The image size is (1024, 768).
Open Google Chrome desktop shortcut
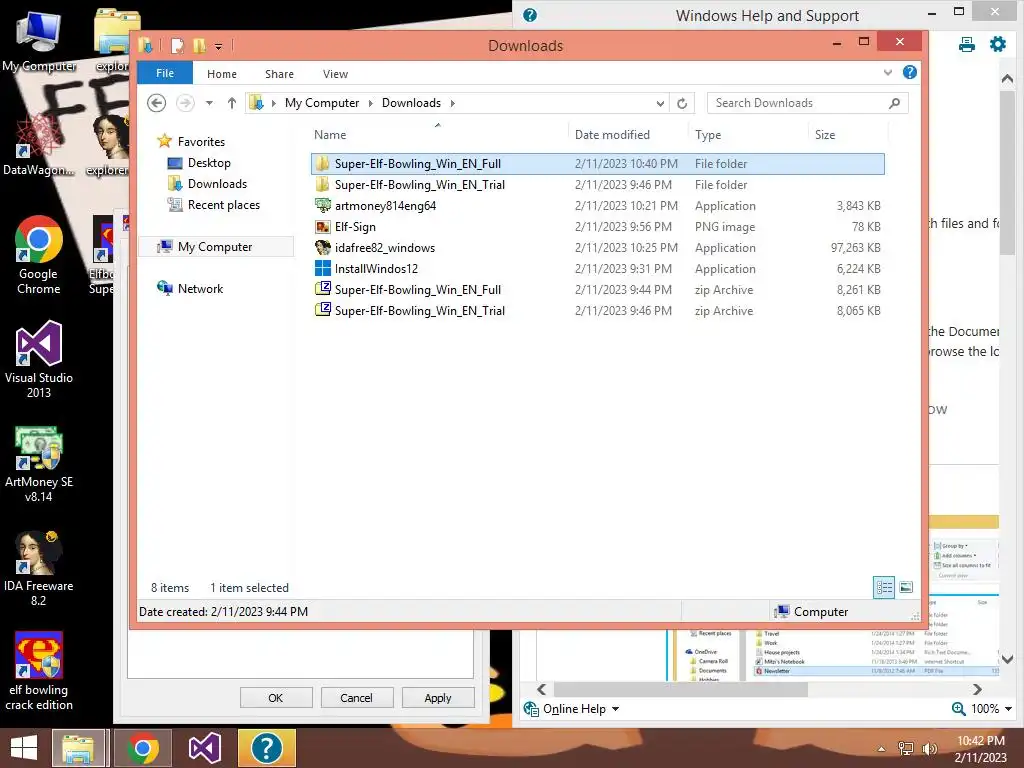[39, 255]
